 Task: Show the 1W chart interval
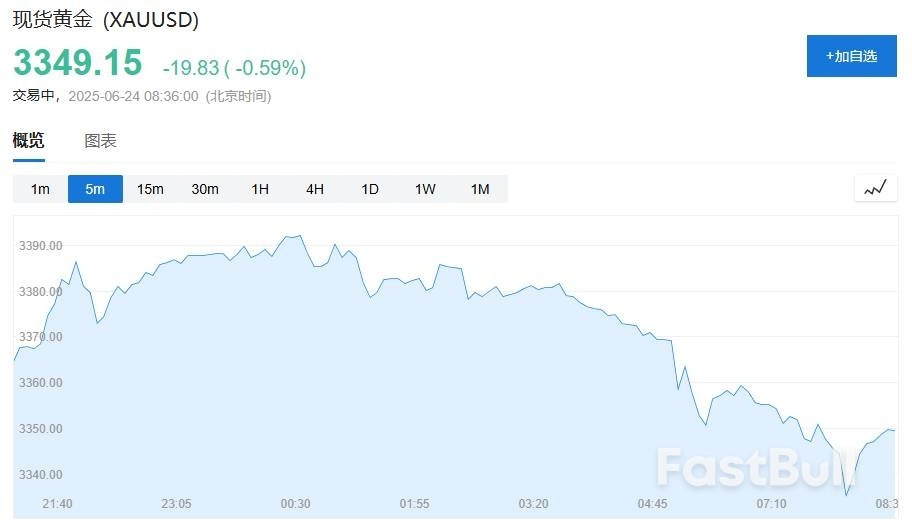[425, 189]
